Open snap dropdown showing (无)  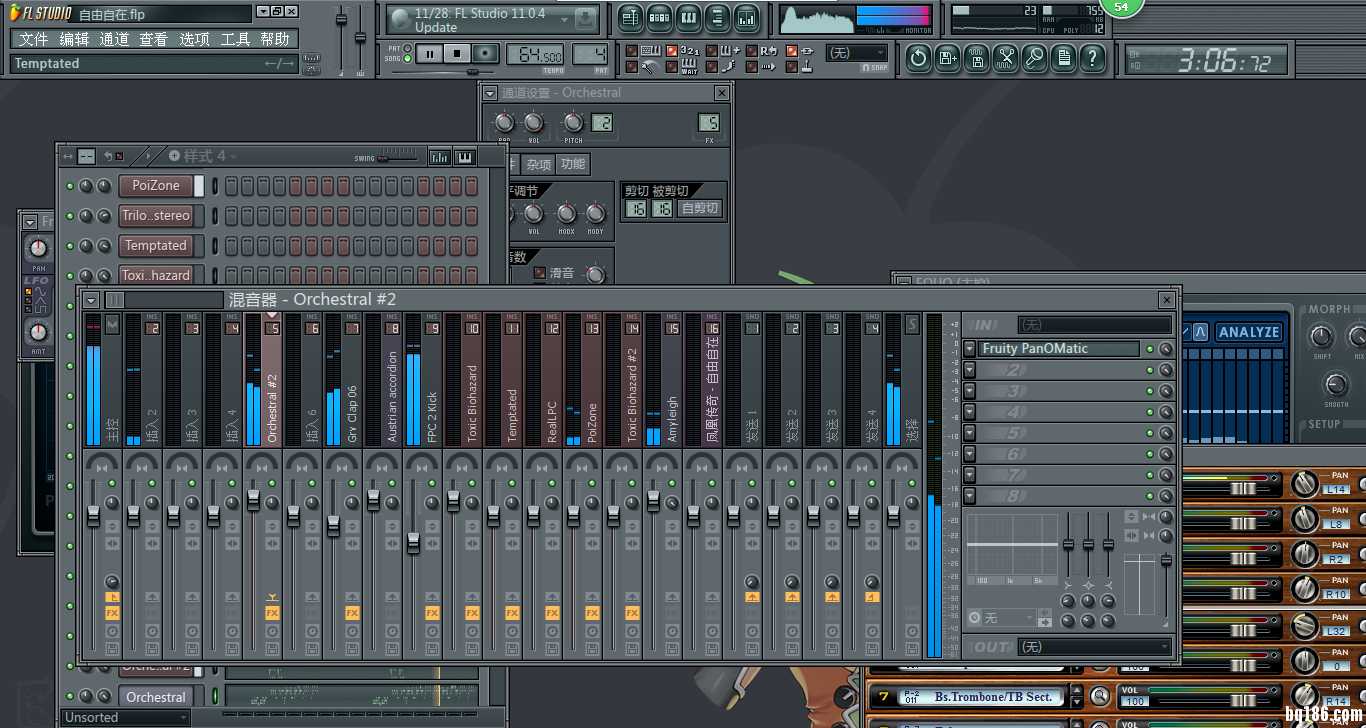[x=857, y=52]
